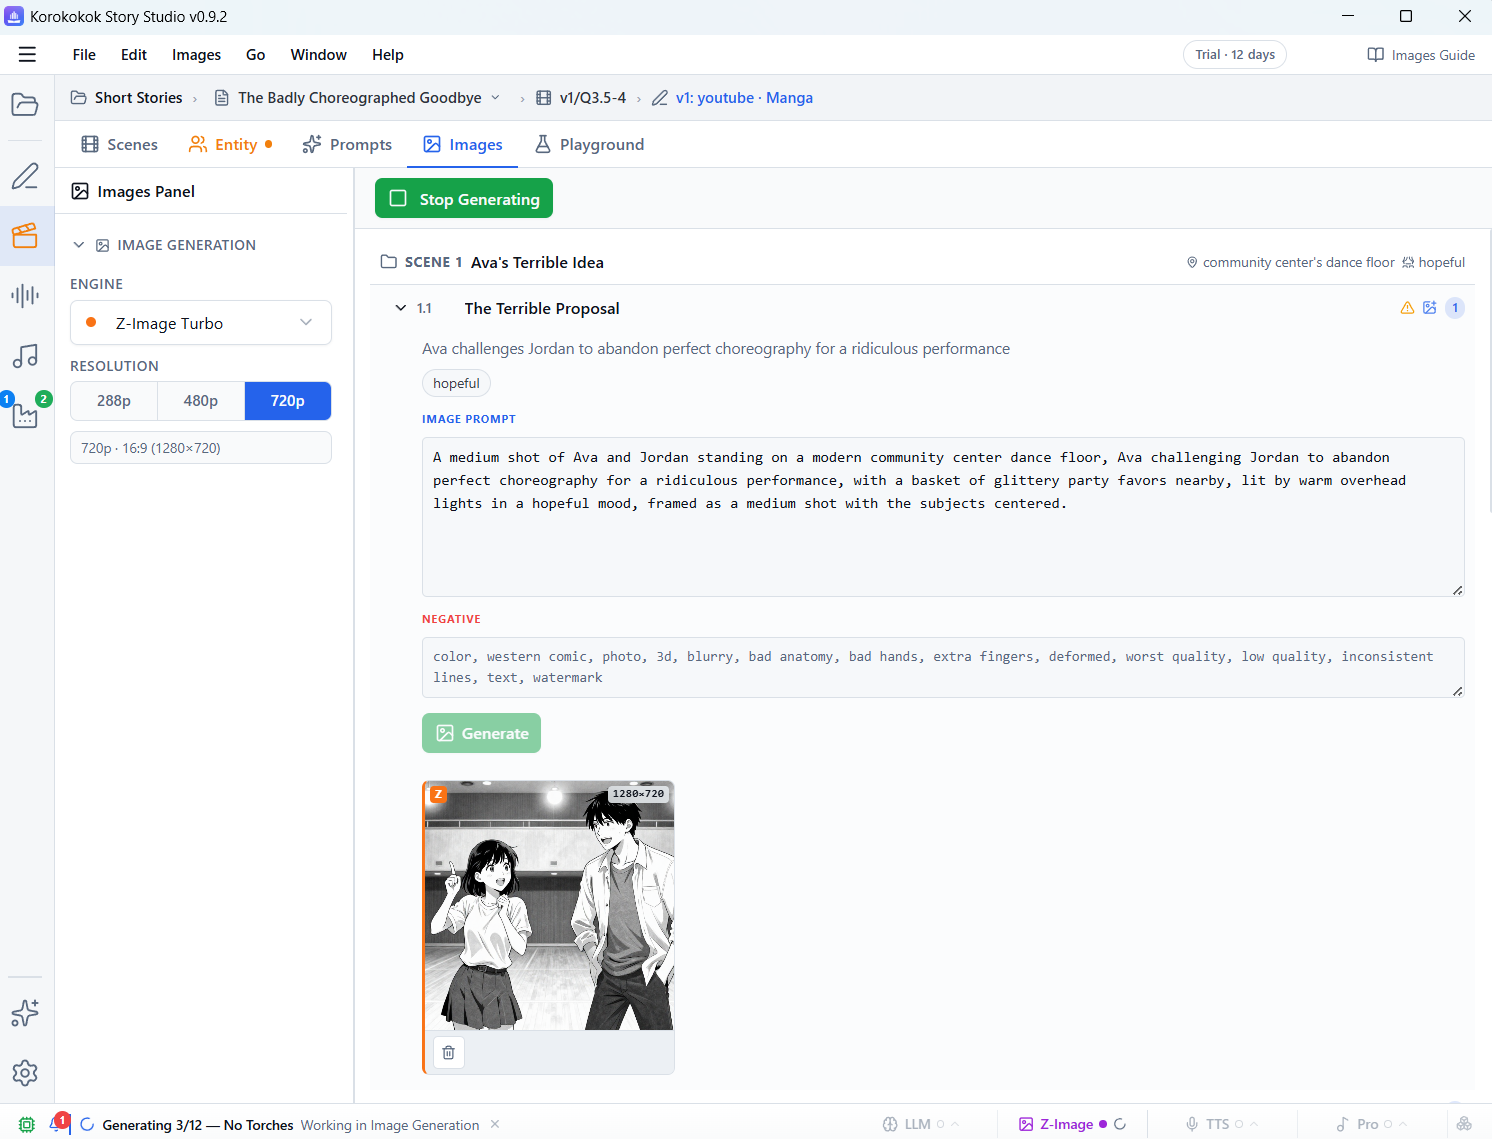Switch to the Prompts tab
Screen dimensions: 1492x1139
[x=347, y=145]
